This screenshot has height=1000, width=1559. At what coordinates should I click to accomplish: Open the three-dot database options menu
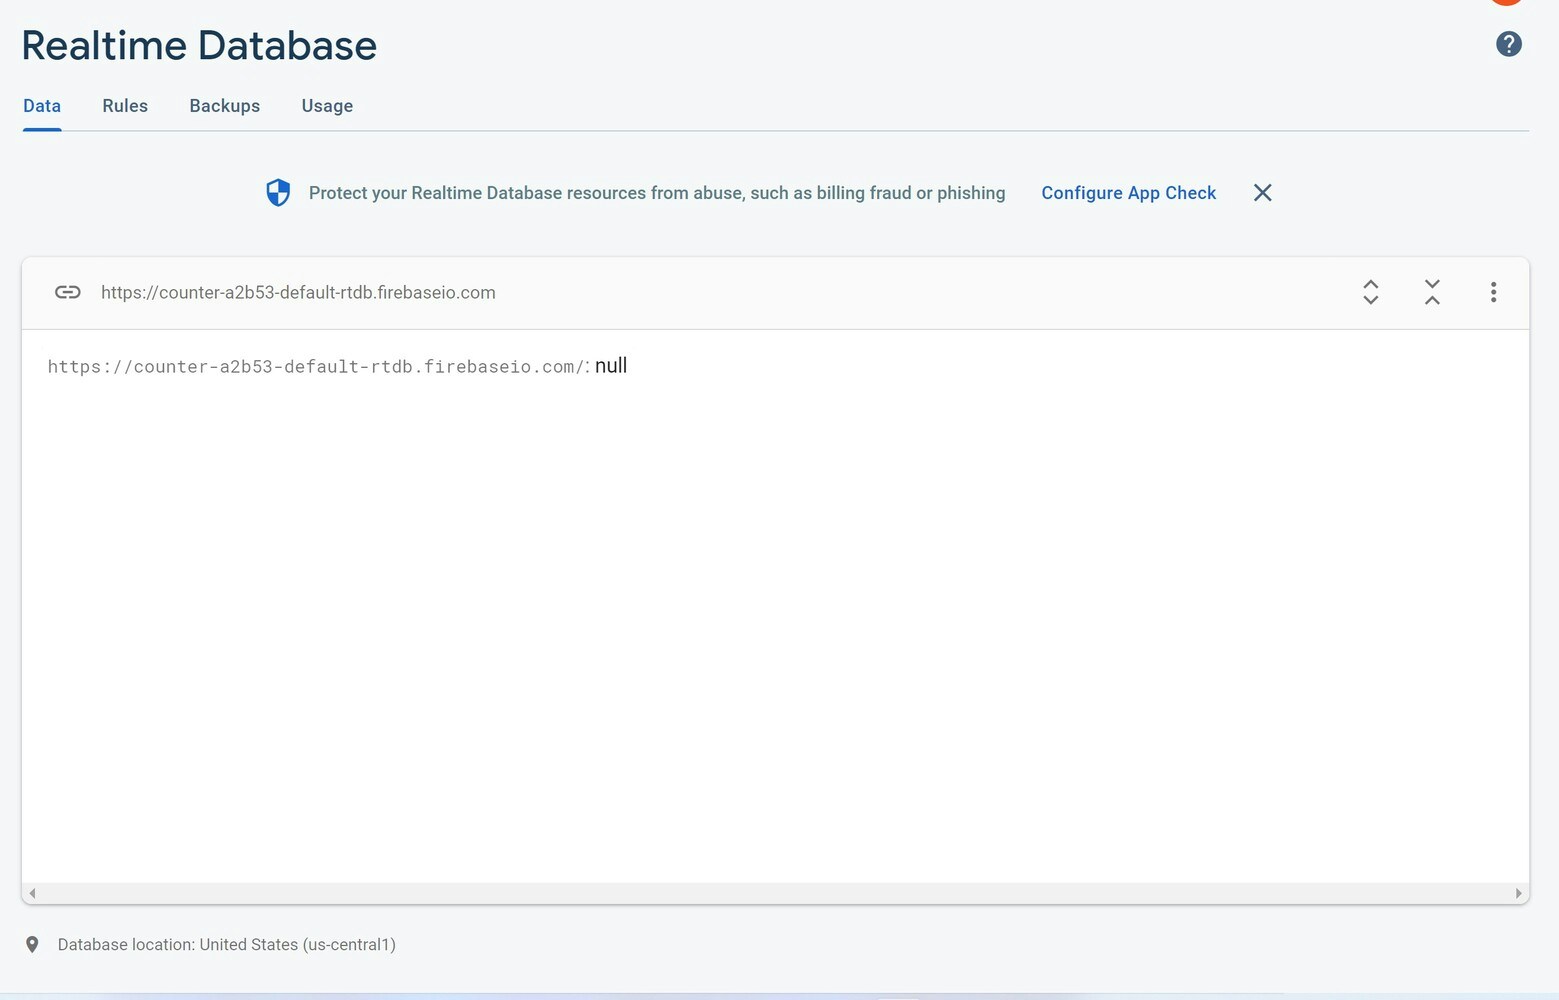(x=1493, y=292)
